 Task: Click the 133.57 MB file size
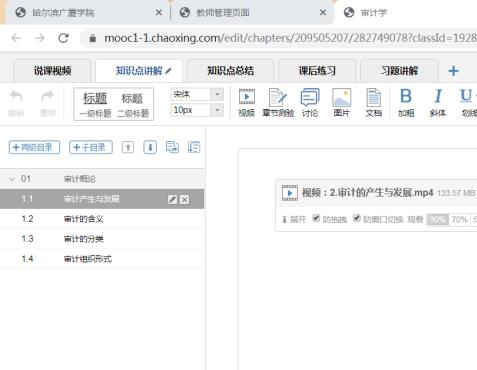tap(456, 193)
